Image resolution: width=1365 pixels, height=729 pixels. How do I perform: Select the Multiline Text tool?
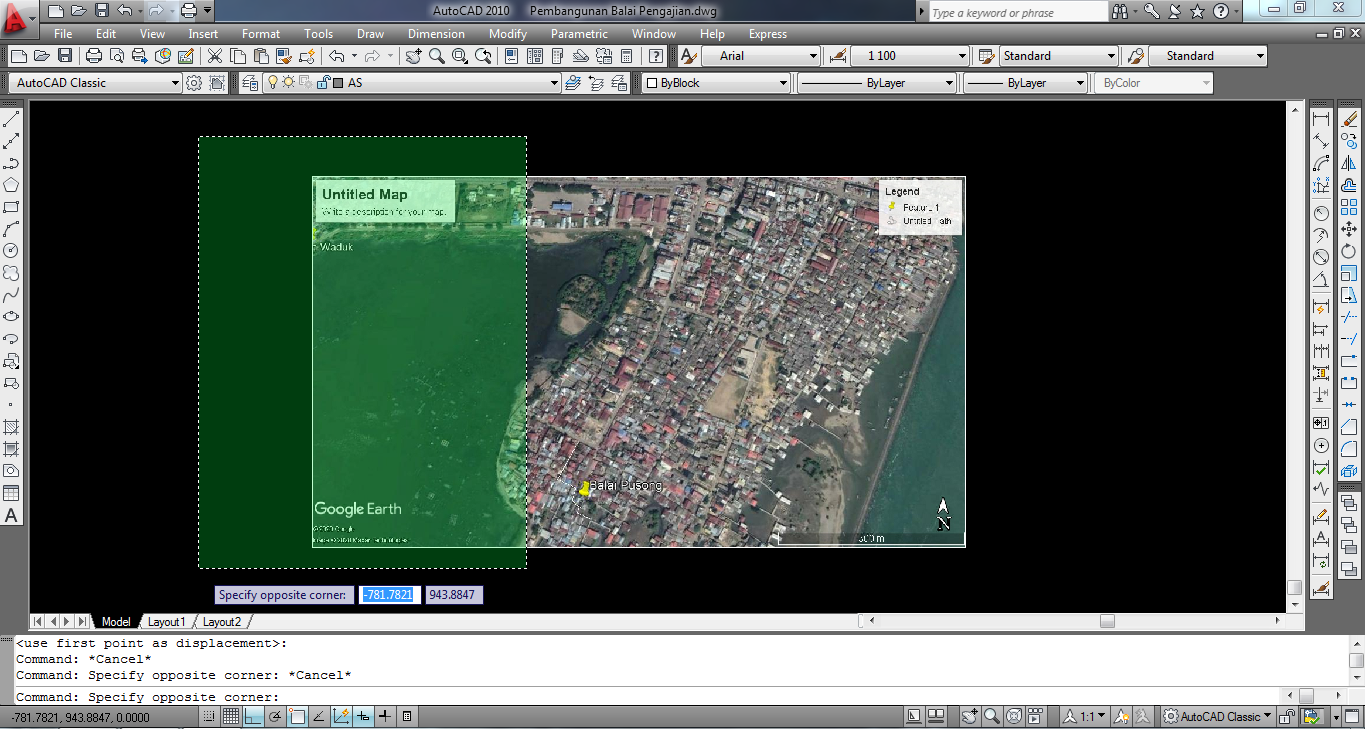click(12, 516)
